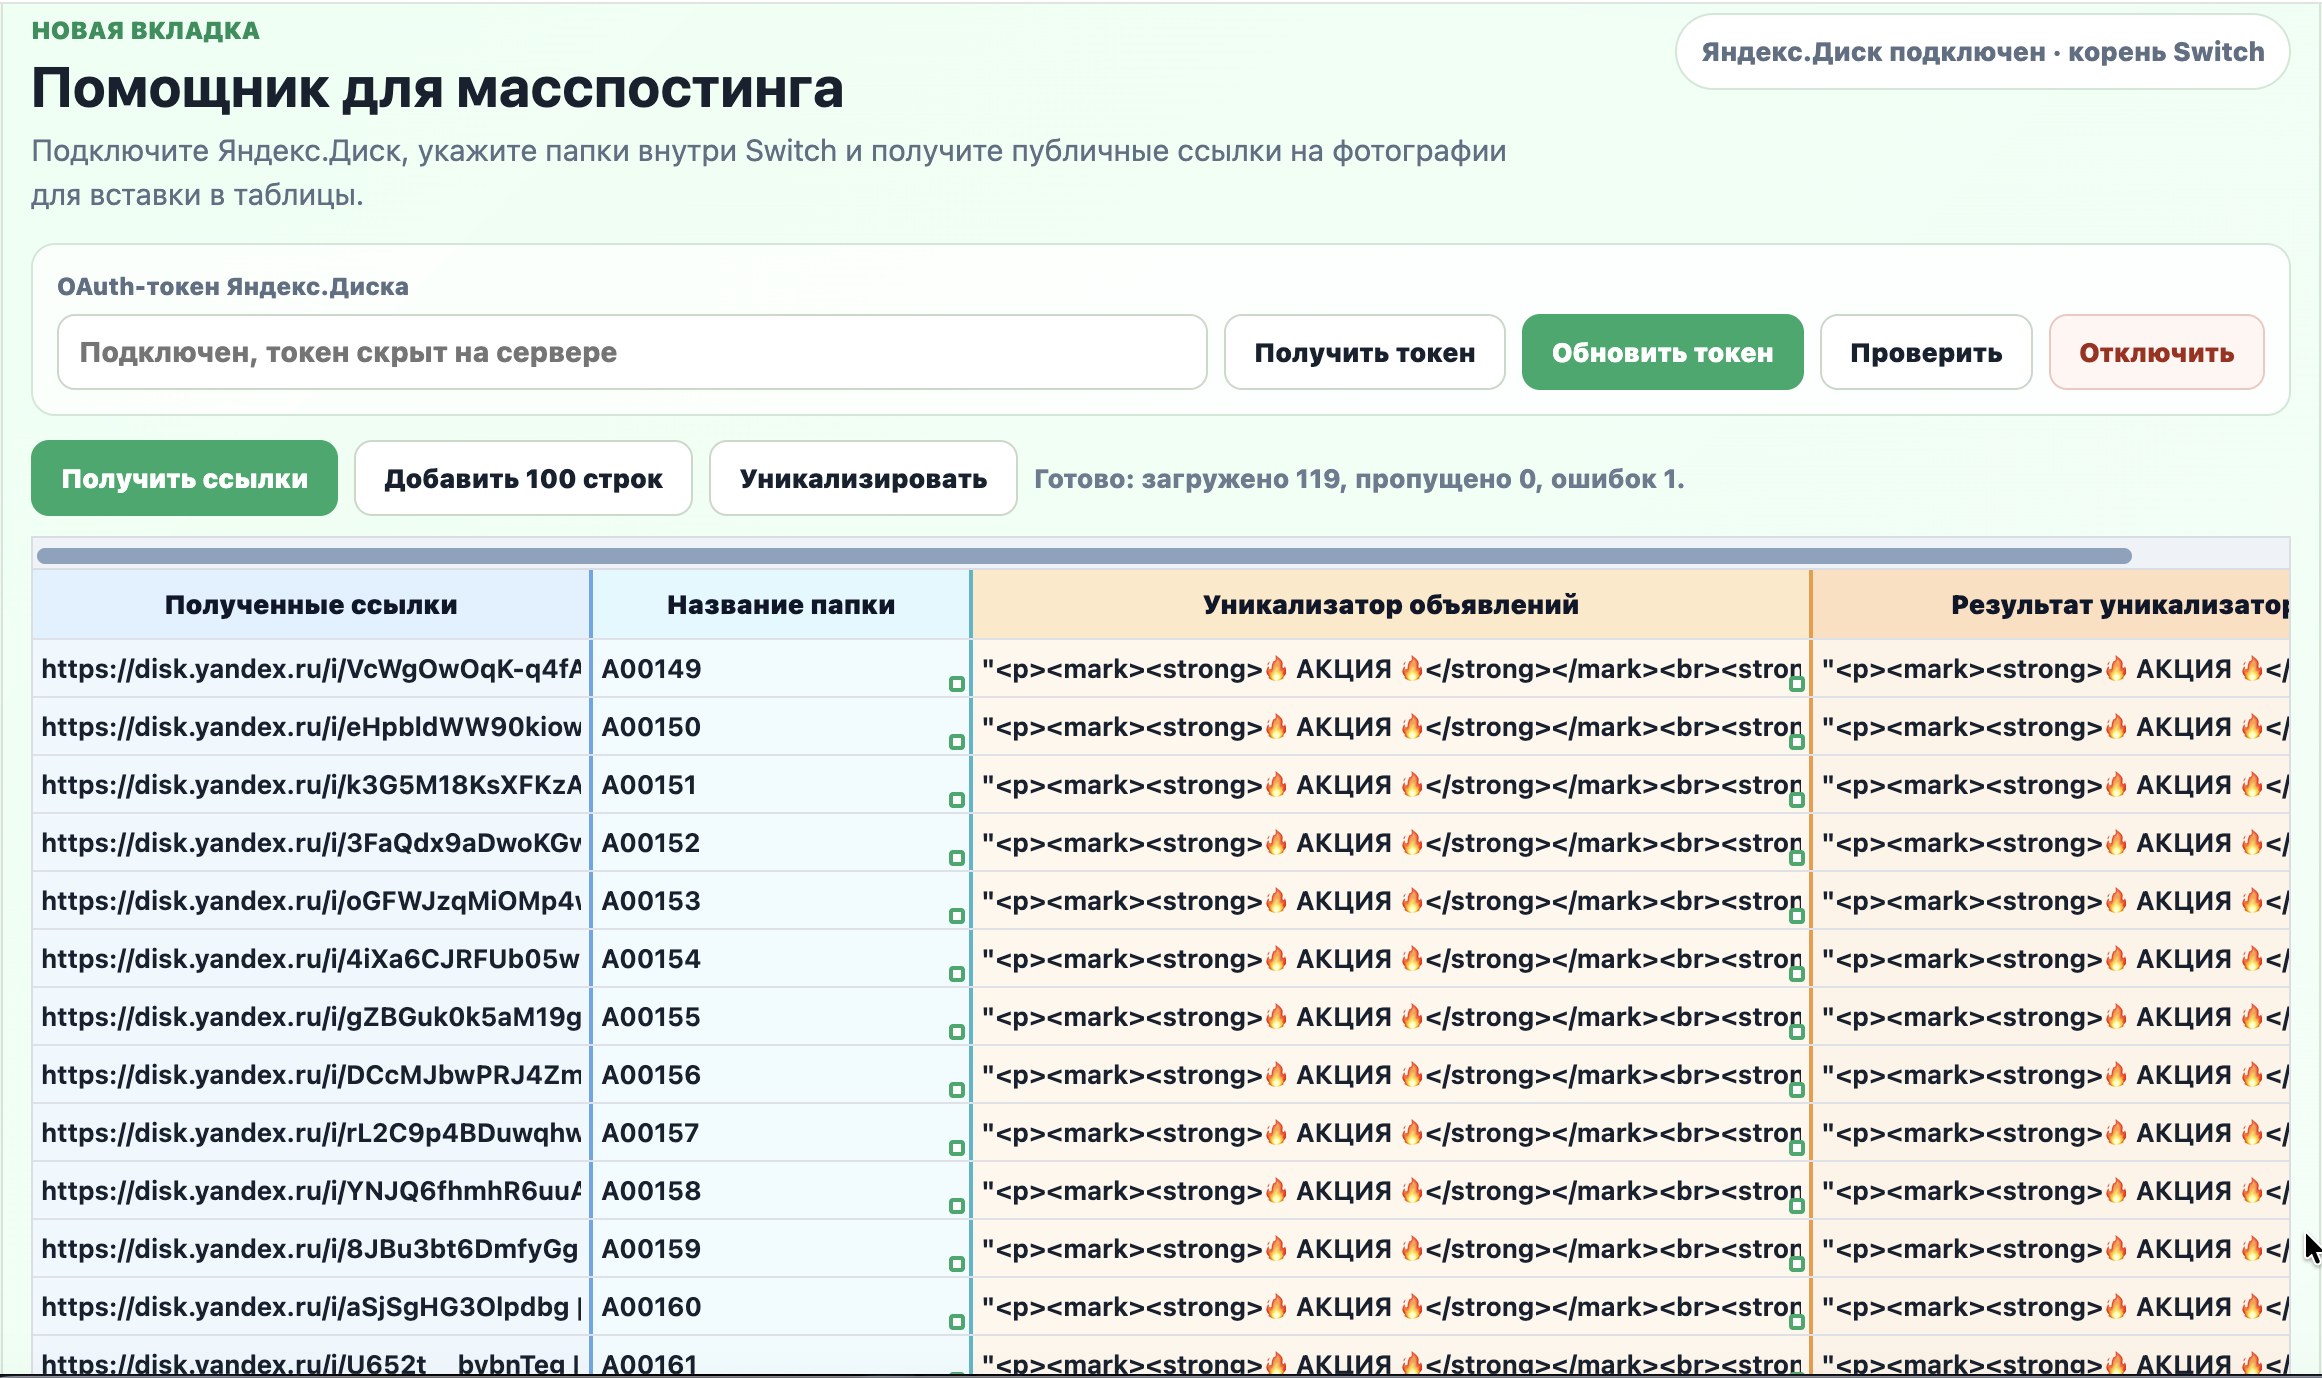
Task: Click the Яндекс.Диск подключен status badge
Action: [x=1982, y=52]
